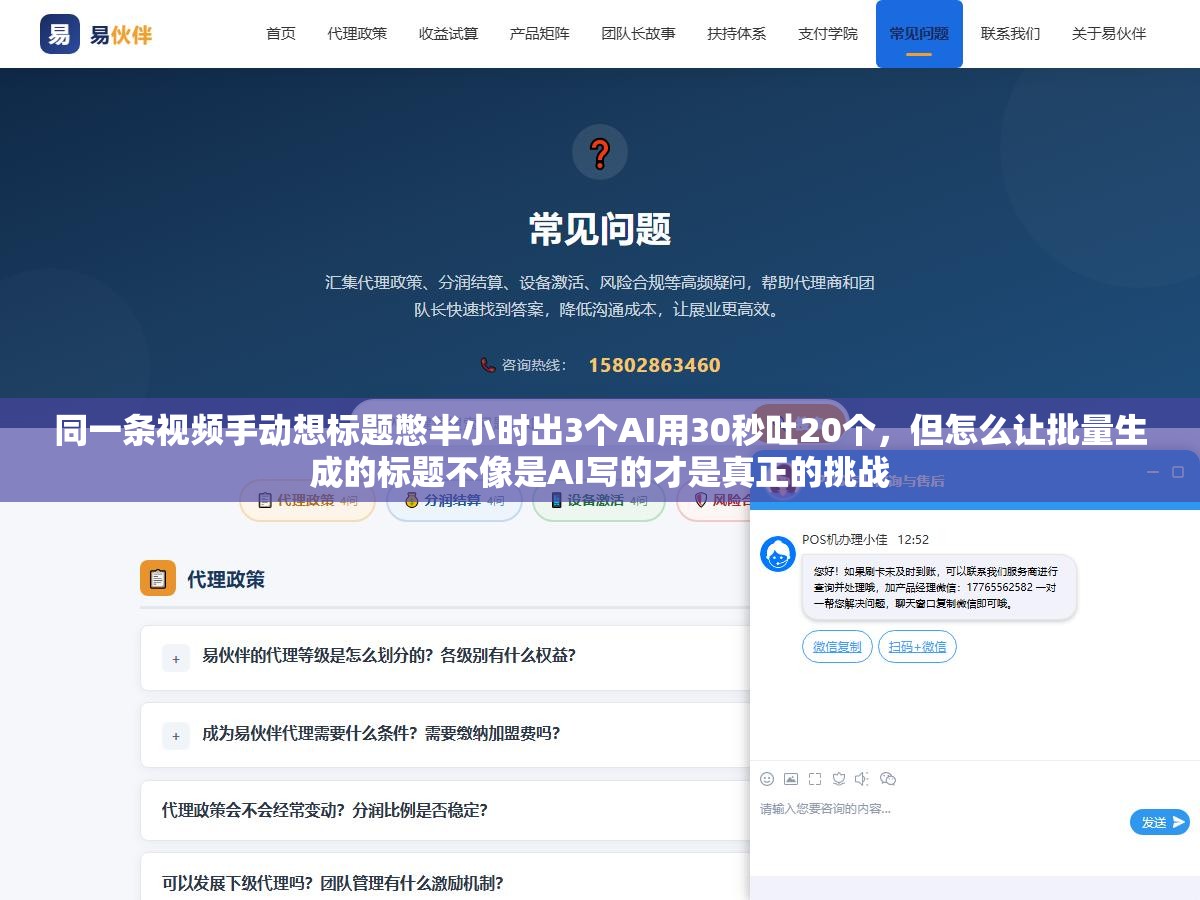Go to 收益试算 page
The width and height of the screenshot is (1200, 900).
(x=448, y=34)
